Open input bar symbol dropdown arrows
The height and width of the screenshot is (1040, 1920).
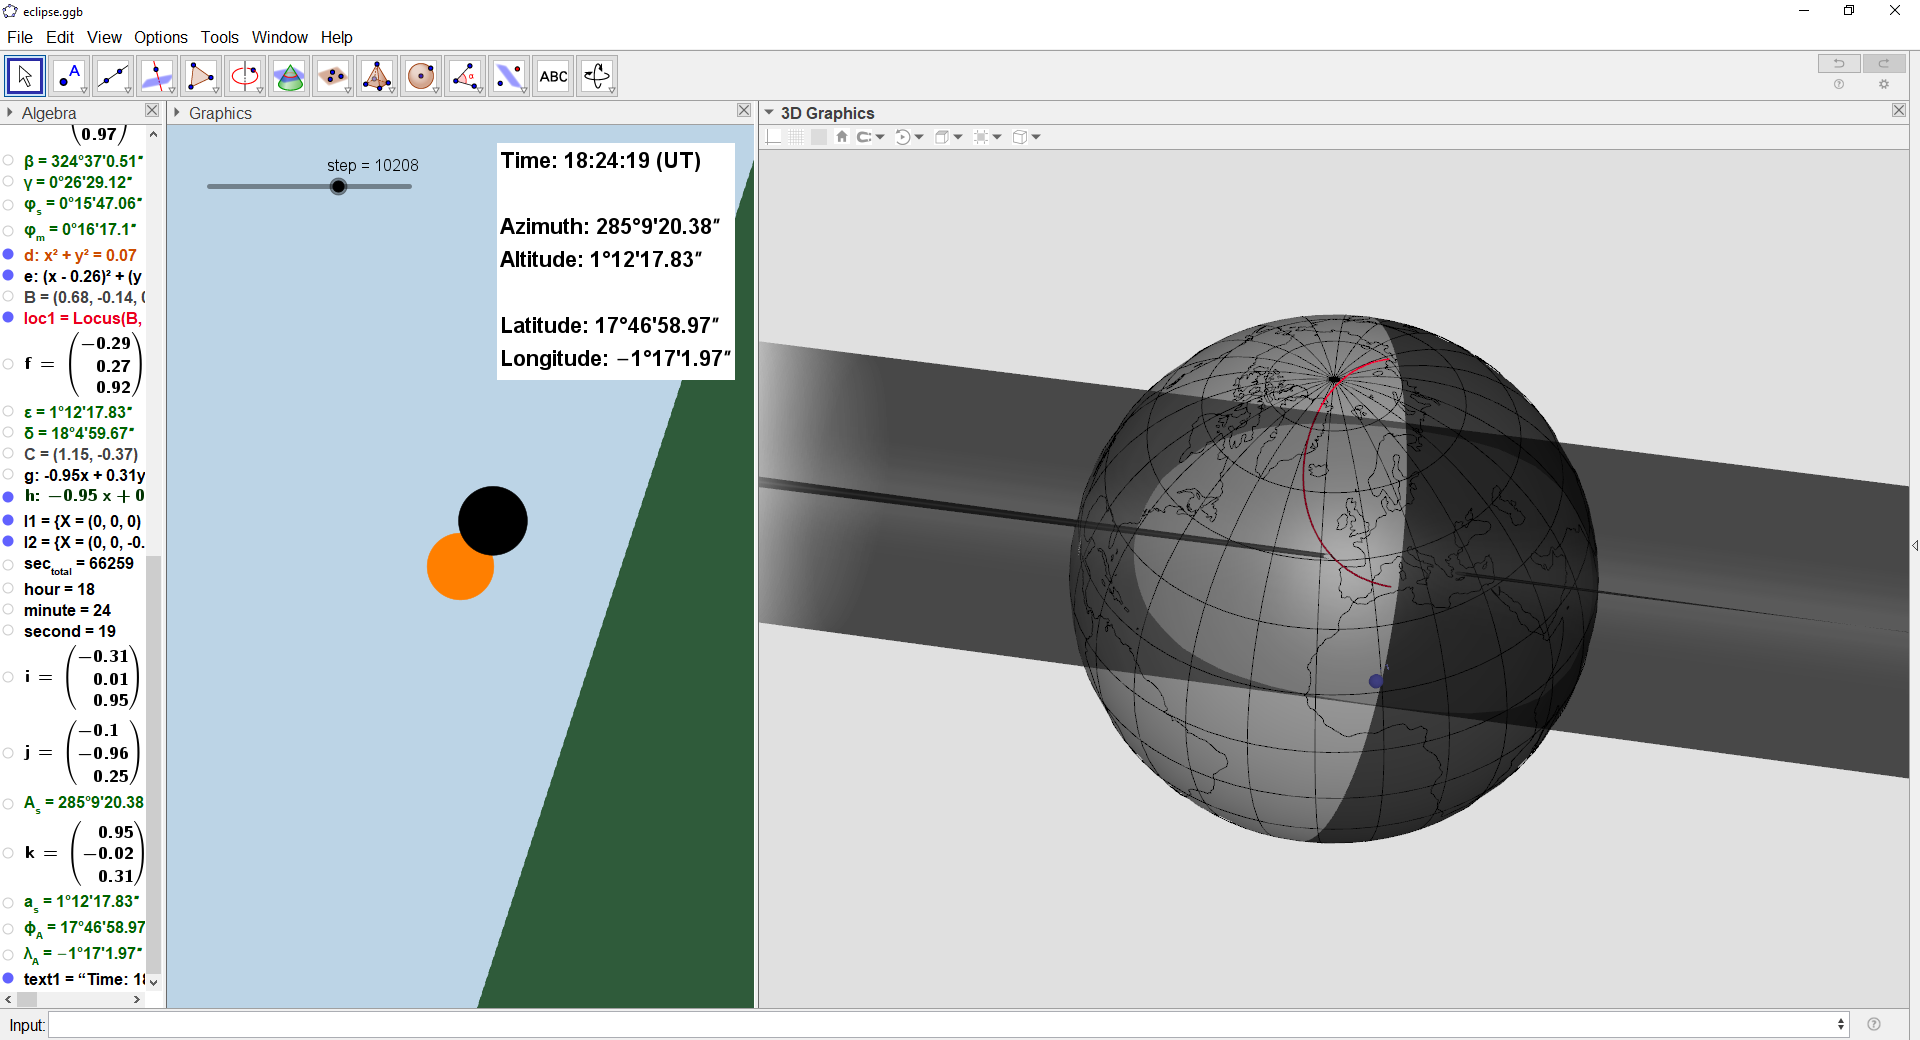1840,1024
